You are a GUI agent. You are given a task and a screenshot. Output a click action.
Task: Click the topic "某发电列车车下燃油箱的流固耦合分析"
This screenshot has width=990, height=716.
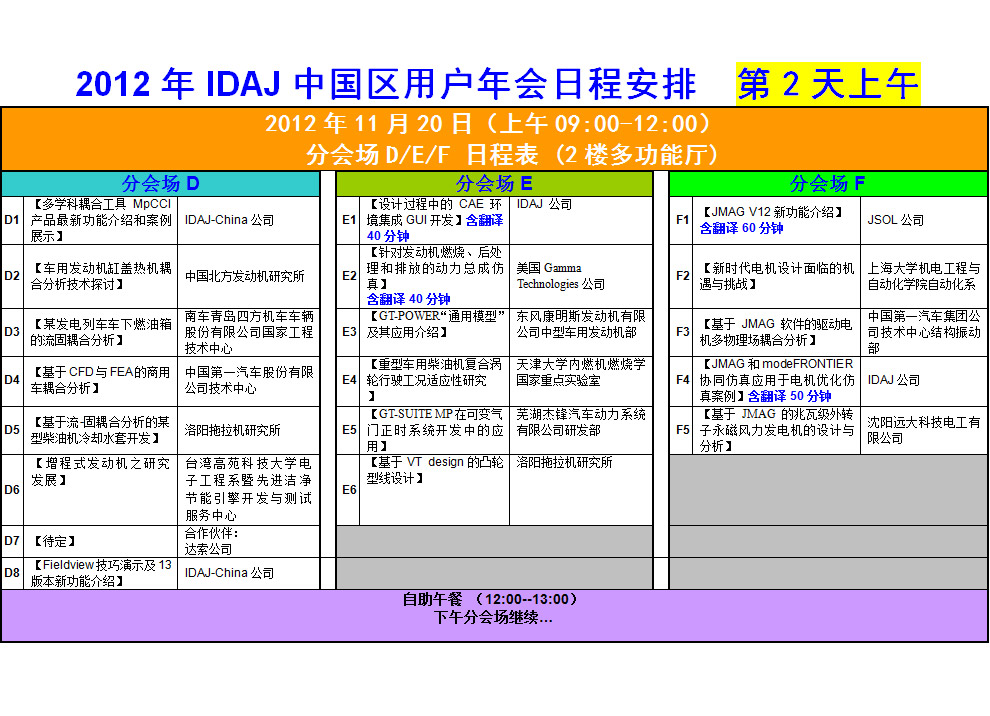click(101, 331)
